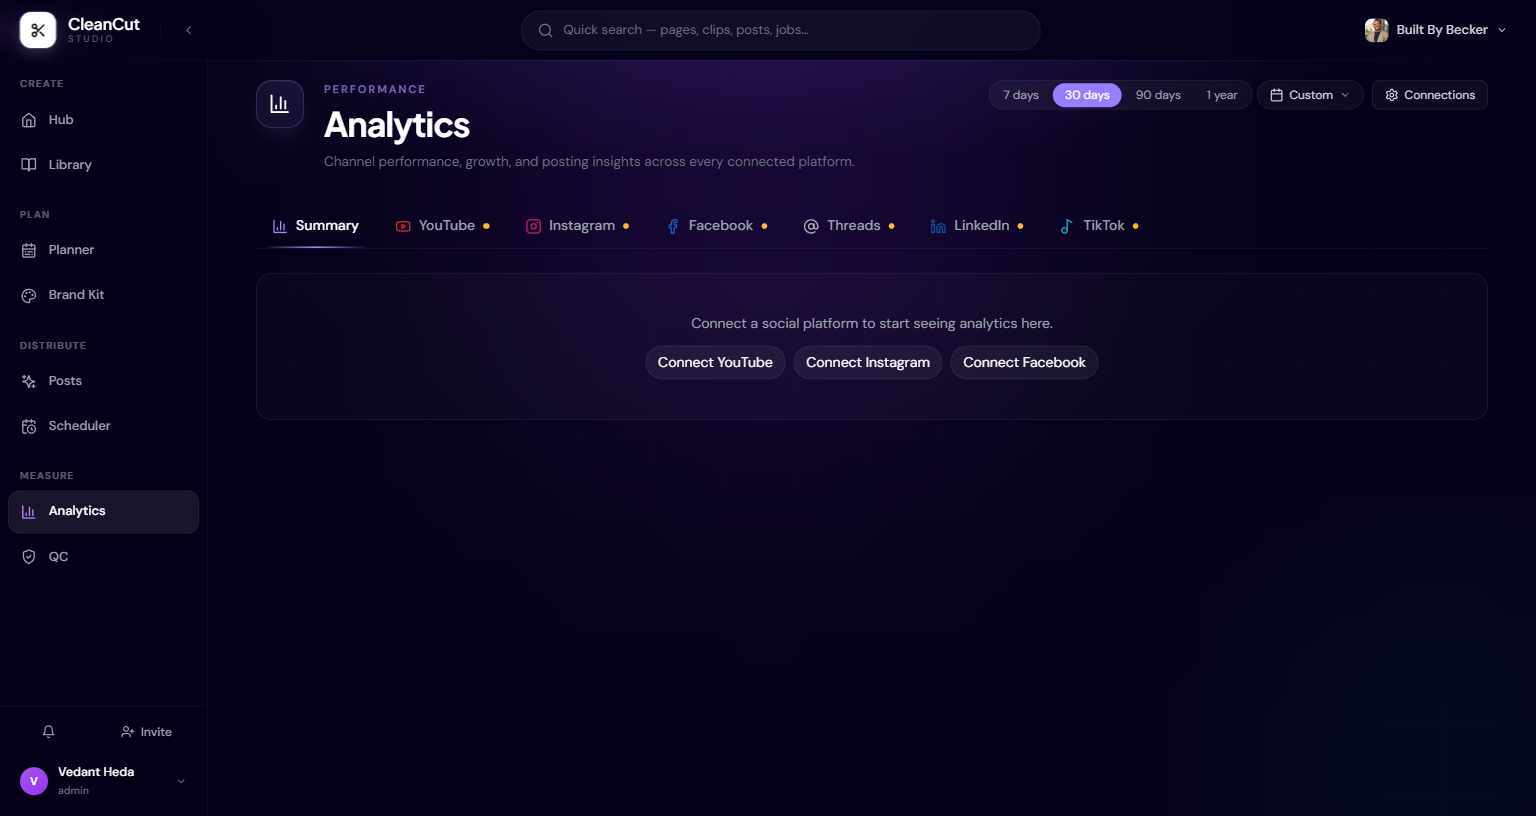The width and height of the screenshot is (1536, 816).
Task: Click the PERFORMANCE label above the heading
Action: click(x=375, y=89)
